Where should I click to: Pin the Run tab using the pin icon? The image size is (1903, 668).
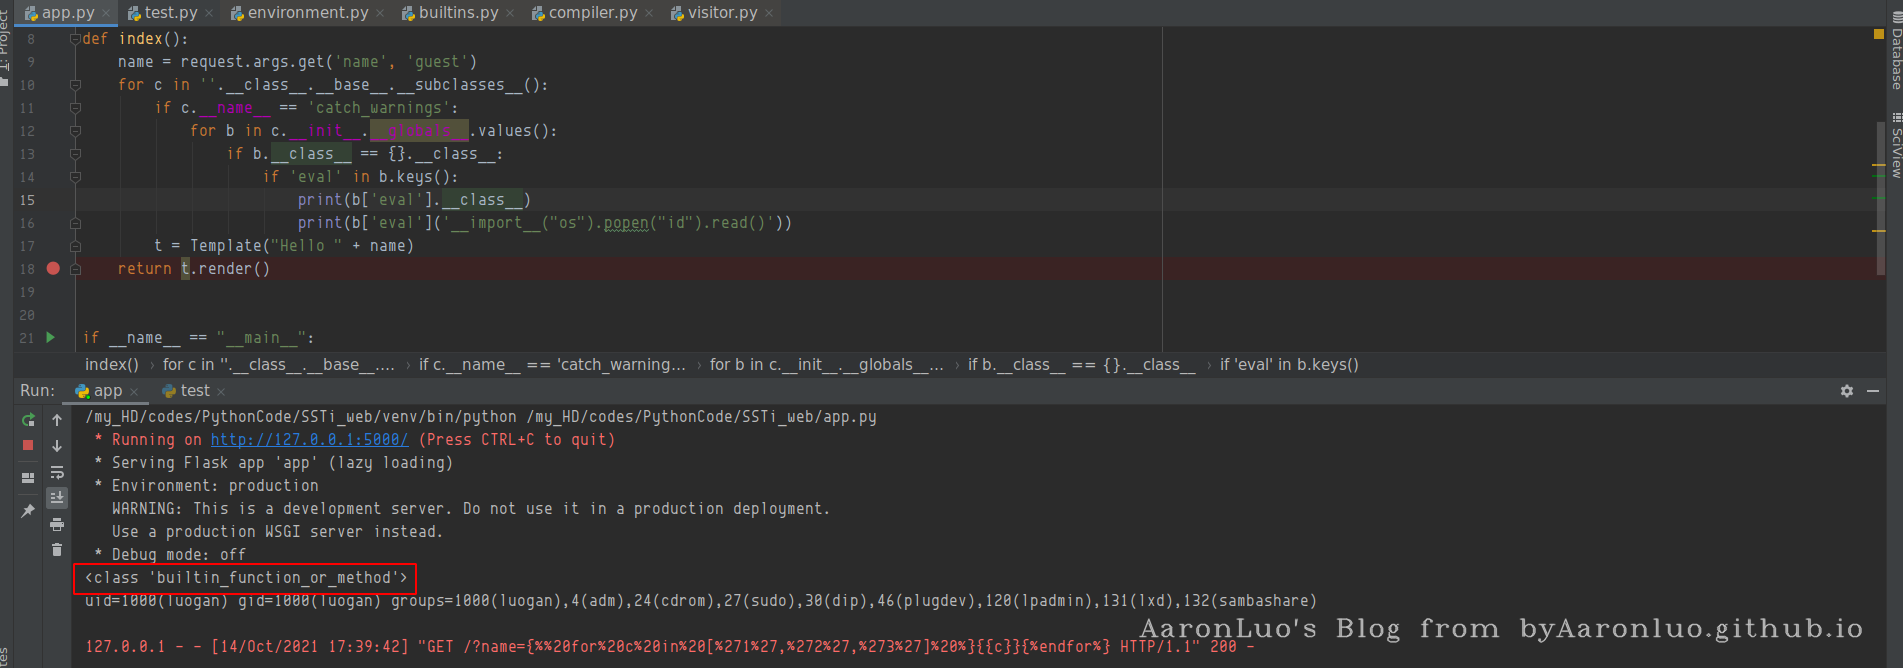click(28, 511)
